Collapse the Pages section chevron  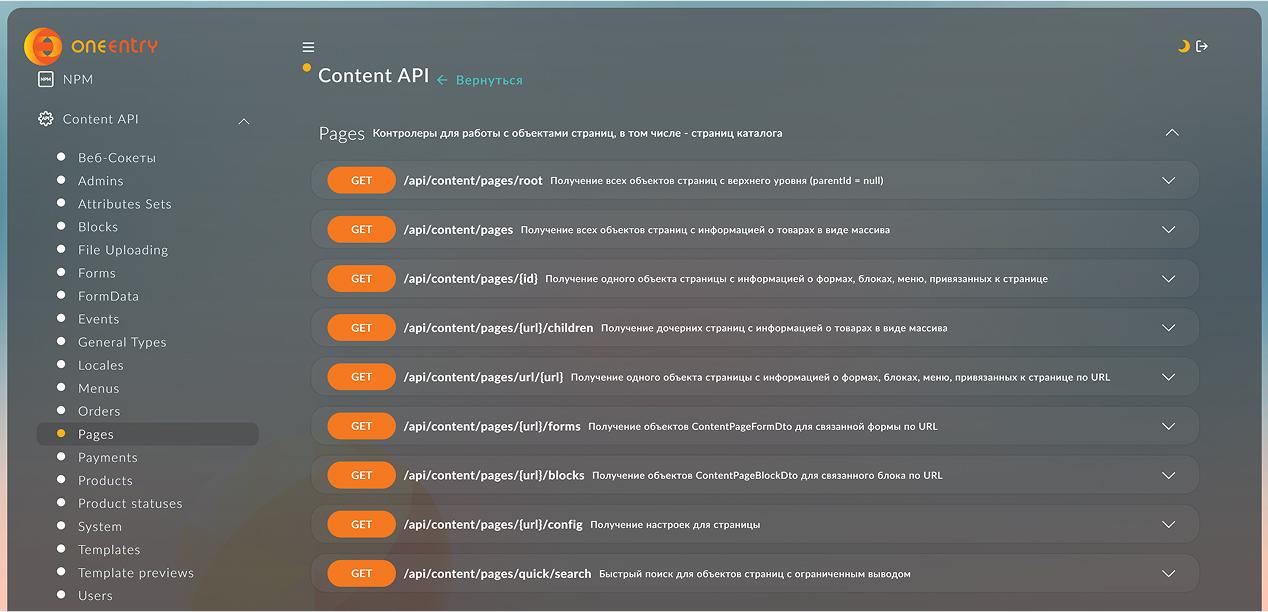(x=1172, y=133)
